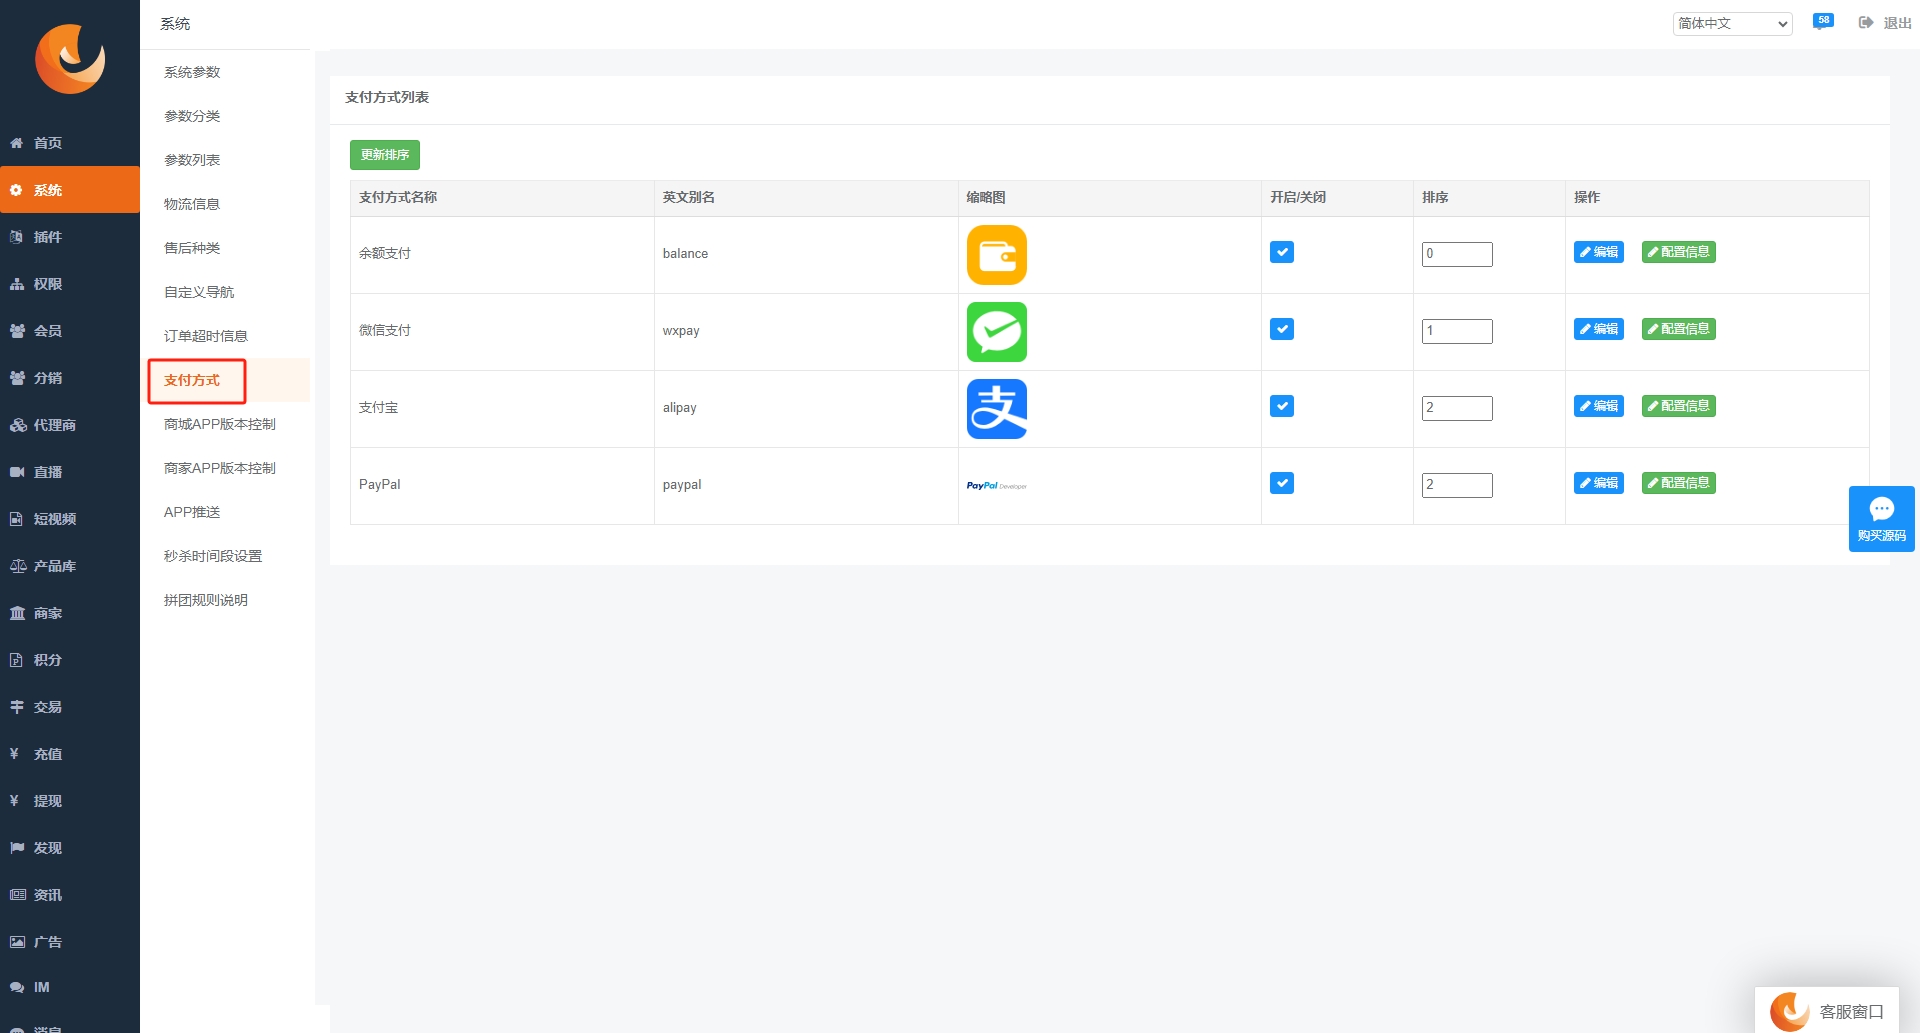This screenshot has width=1920, height=1033.
Task: Click 配置信息 button for 微信支付
Action: tap(1679, 329)
